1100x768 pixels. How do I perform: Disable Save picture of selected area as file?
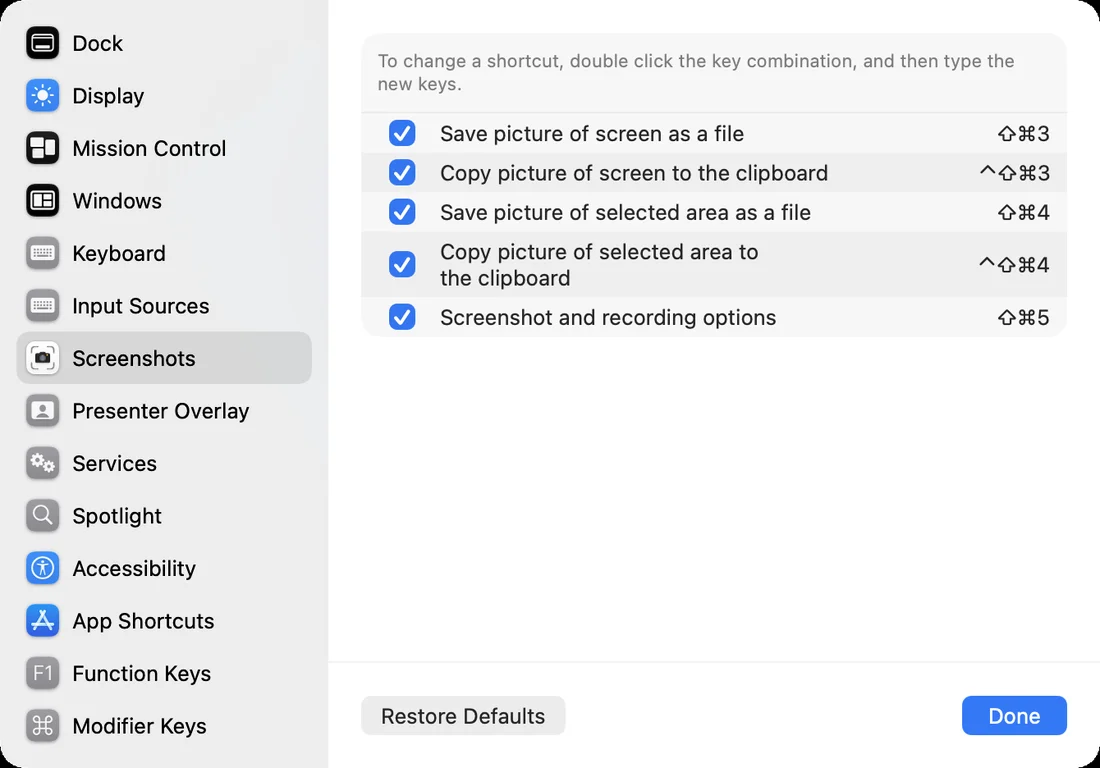[x=402, y=212]
